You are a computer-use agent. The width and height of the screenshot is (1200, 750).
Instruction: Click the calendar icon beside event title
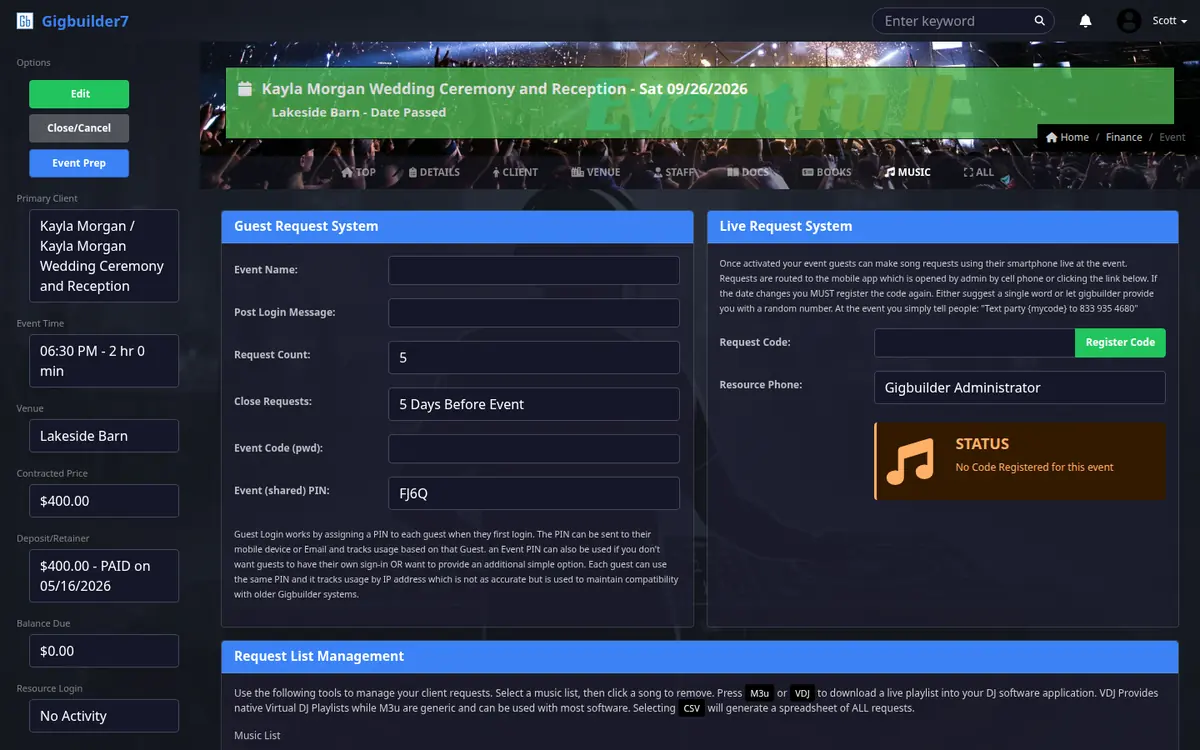coord(244,89)
